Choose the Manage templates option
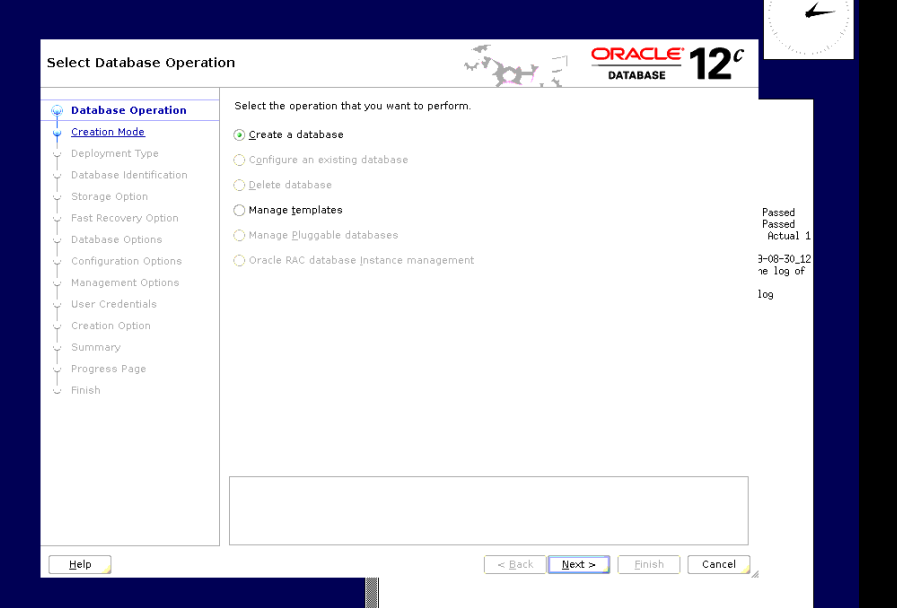Screen dimensions: 897x608 coord(238,210)
